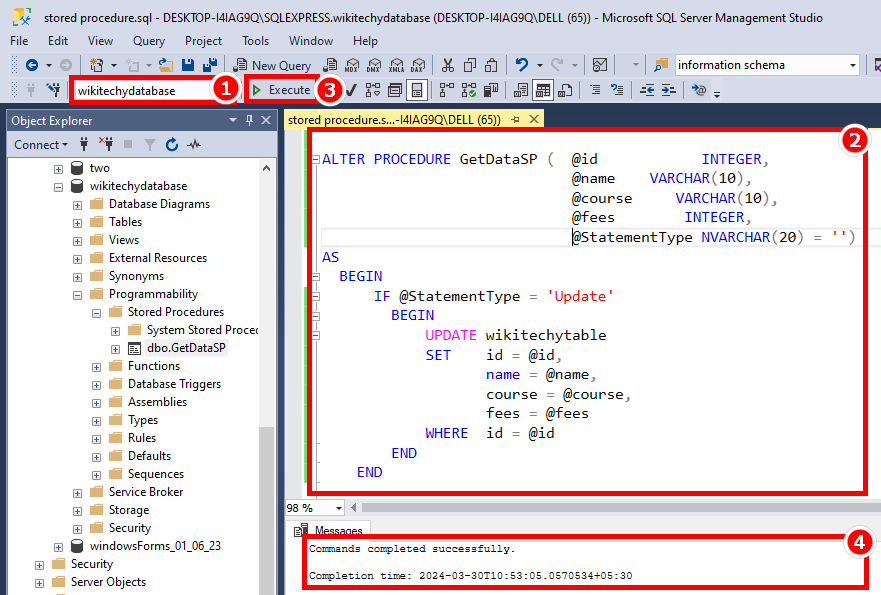881x595 pixels.
Task: Click New Query in the toolbar
Action: point(273,65)
